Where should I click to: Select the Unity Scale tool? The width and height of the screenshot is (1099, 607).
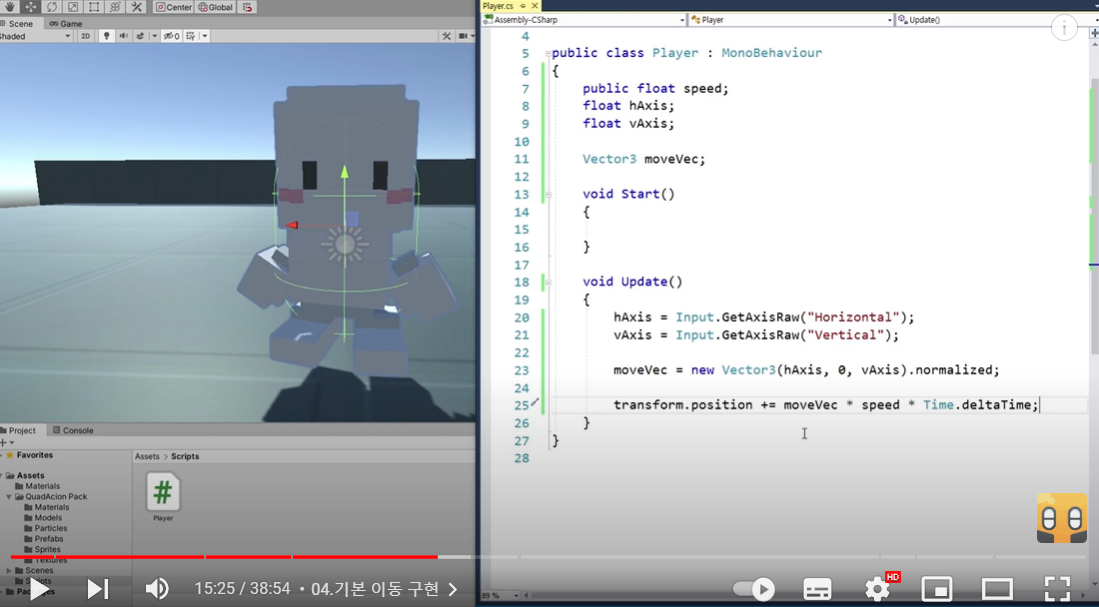73,7
